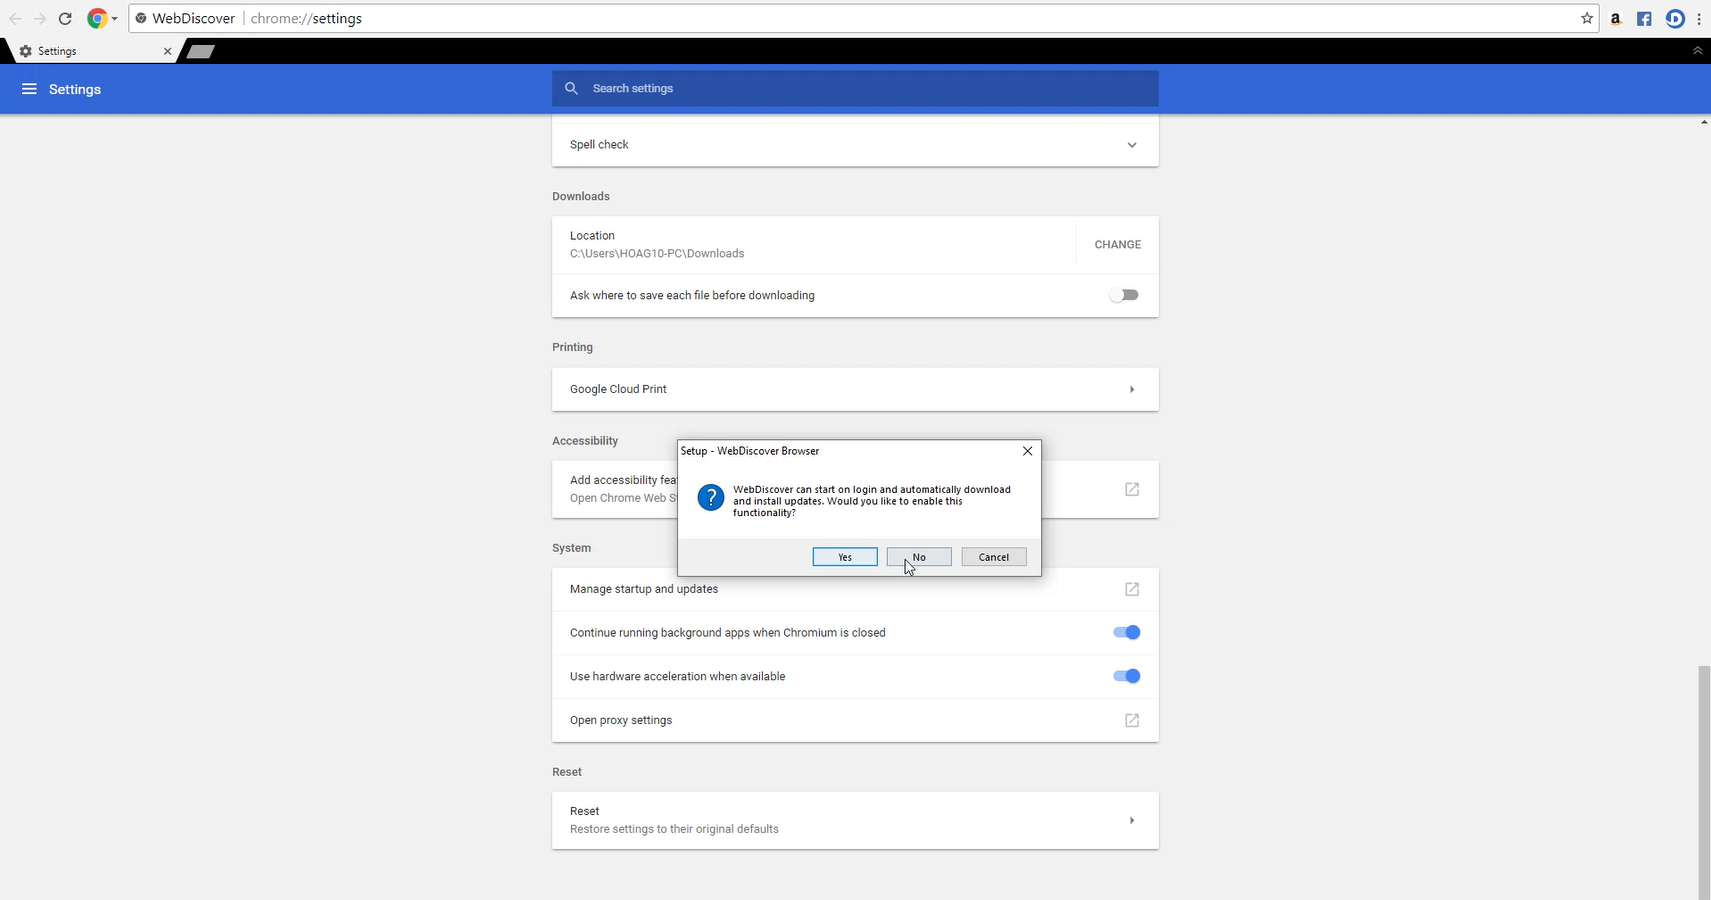
Task: Toggle Ask where to save each file
Action: [1124, 295]
